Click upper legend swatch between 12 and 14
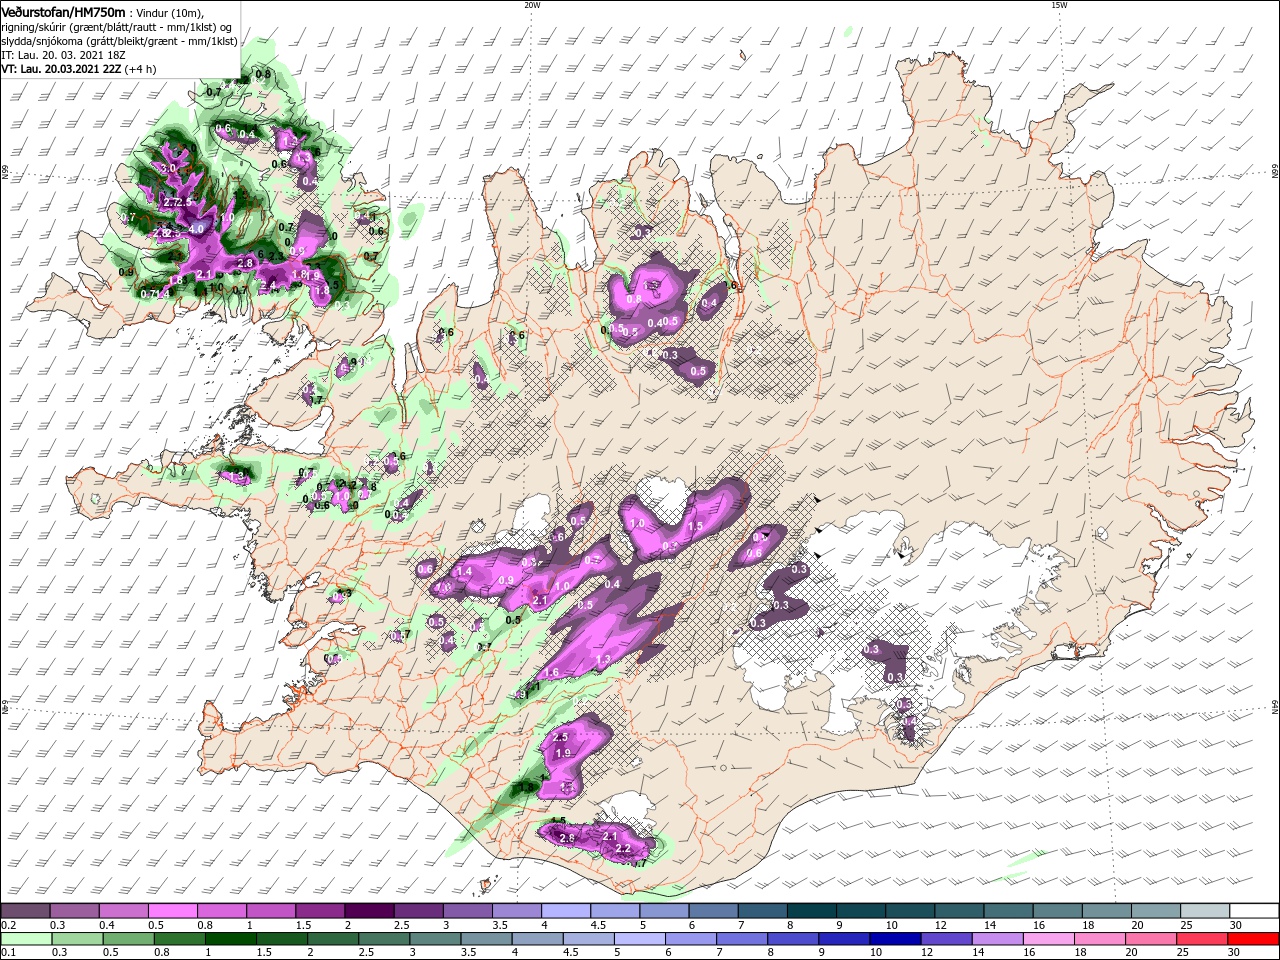 (959, 910)
